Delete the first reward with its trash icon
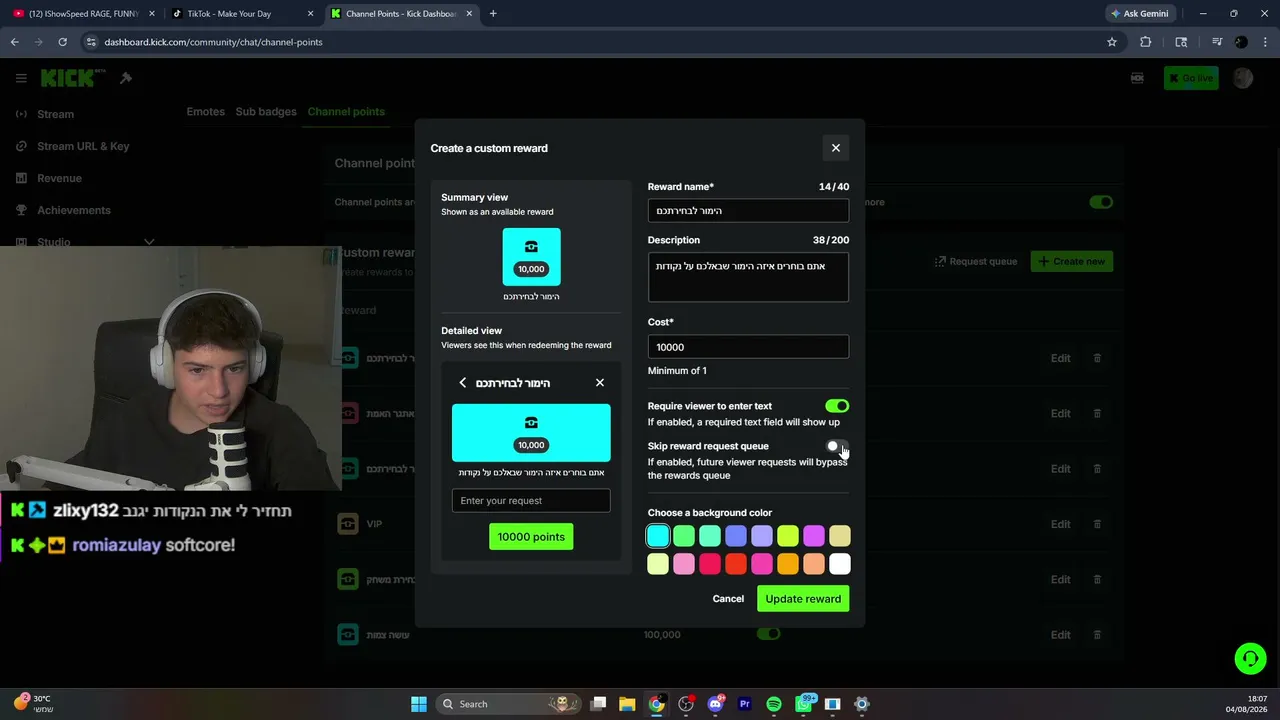The width and height of the screenshot is (1280, 720). [x=1097, y=358]
